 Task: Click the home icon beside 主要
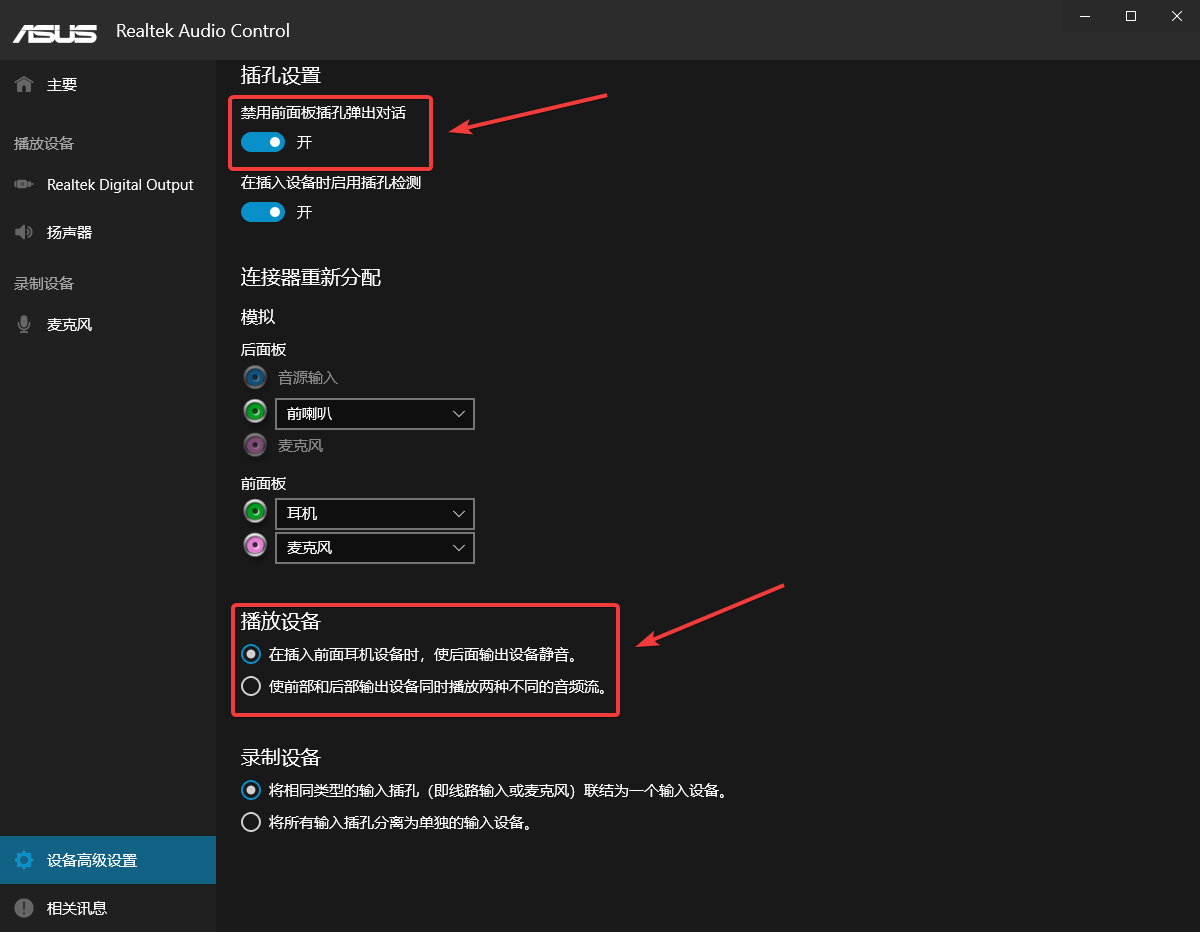coord(24,85)
